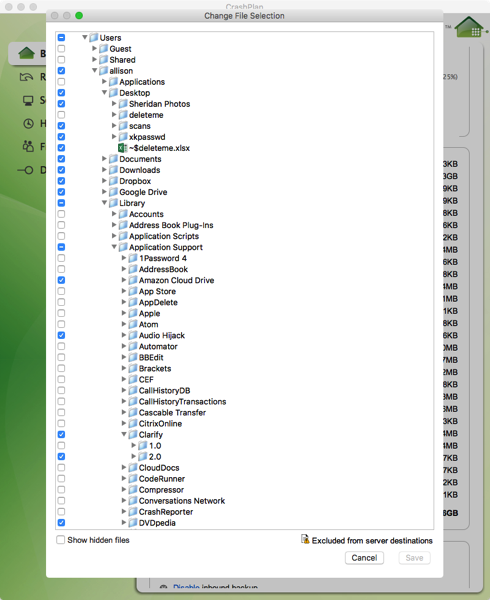490x600 pixels.
Task: Click the Sheridan Photos folder icon
Action: tap(123, 104)
